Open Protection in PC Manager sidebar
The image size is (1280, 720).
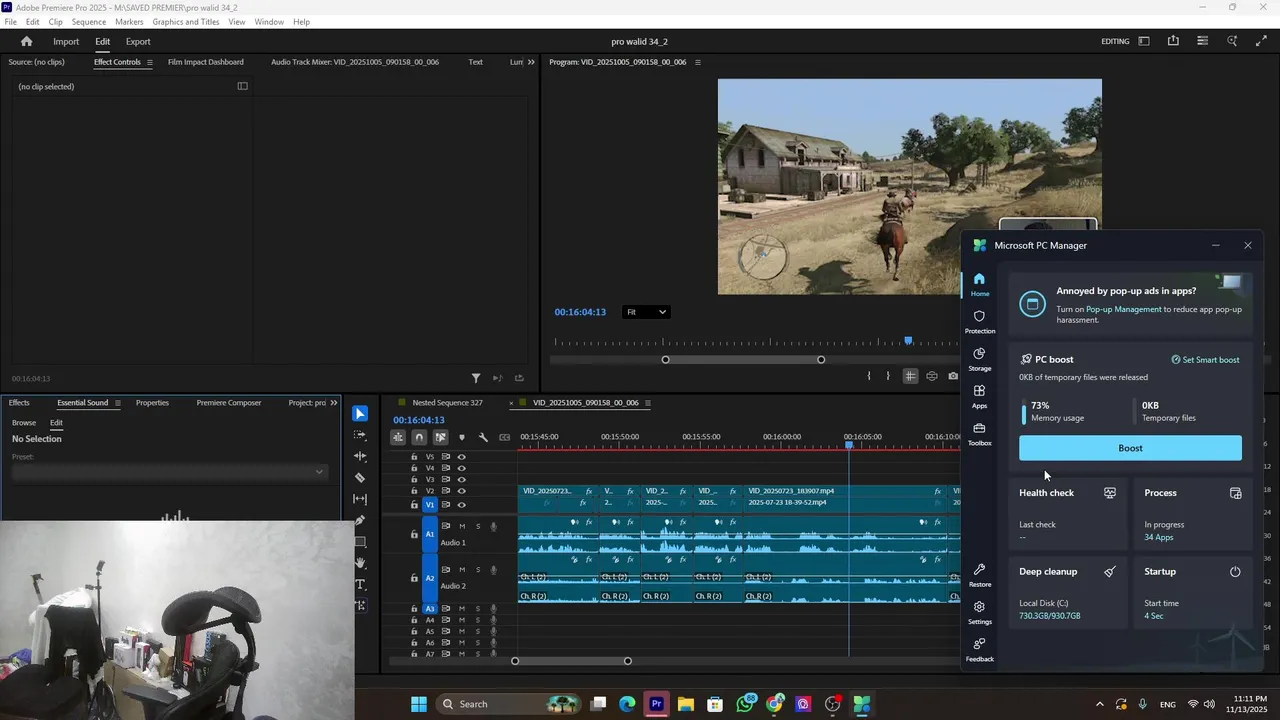(980, 321)
